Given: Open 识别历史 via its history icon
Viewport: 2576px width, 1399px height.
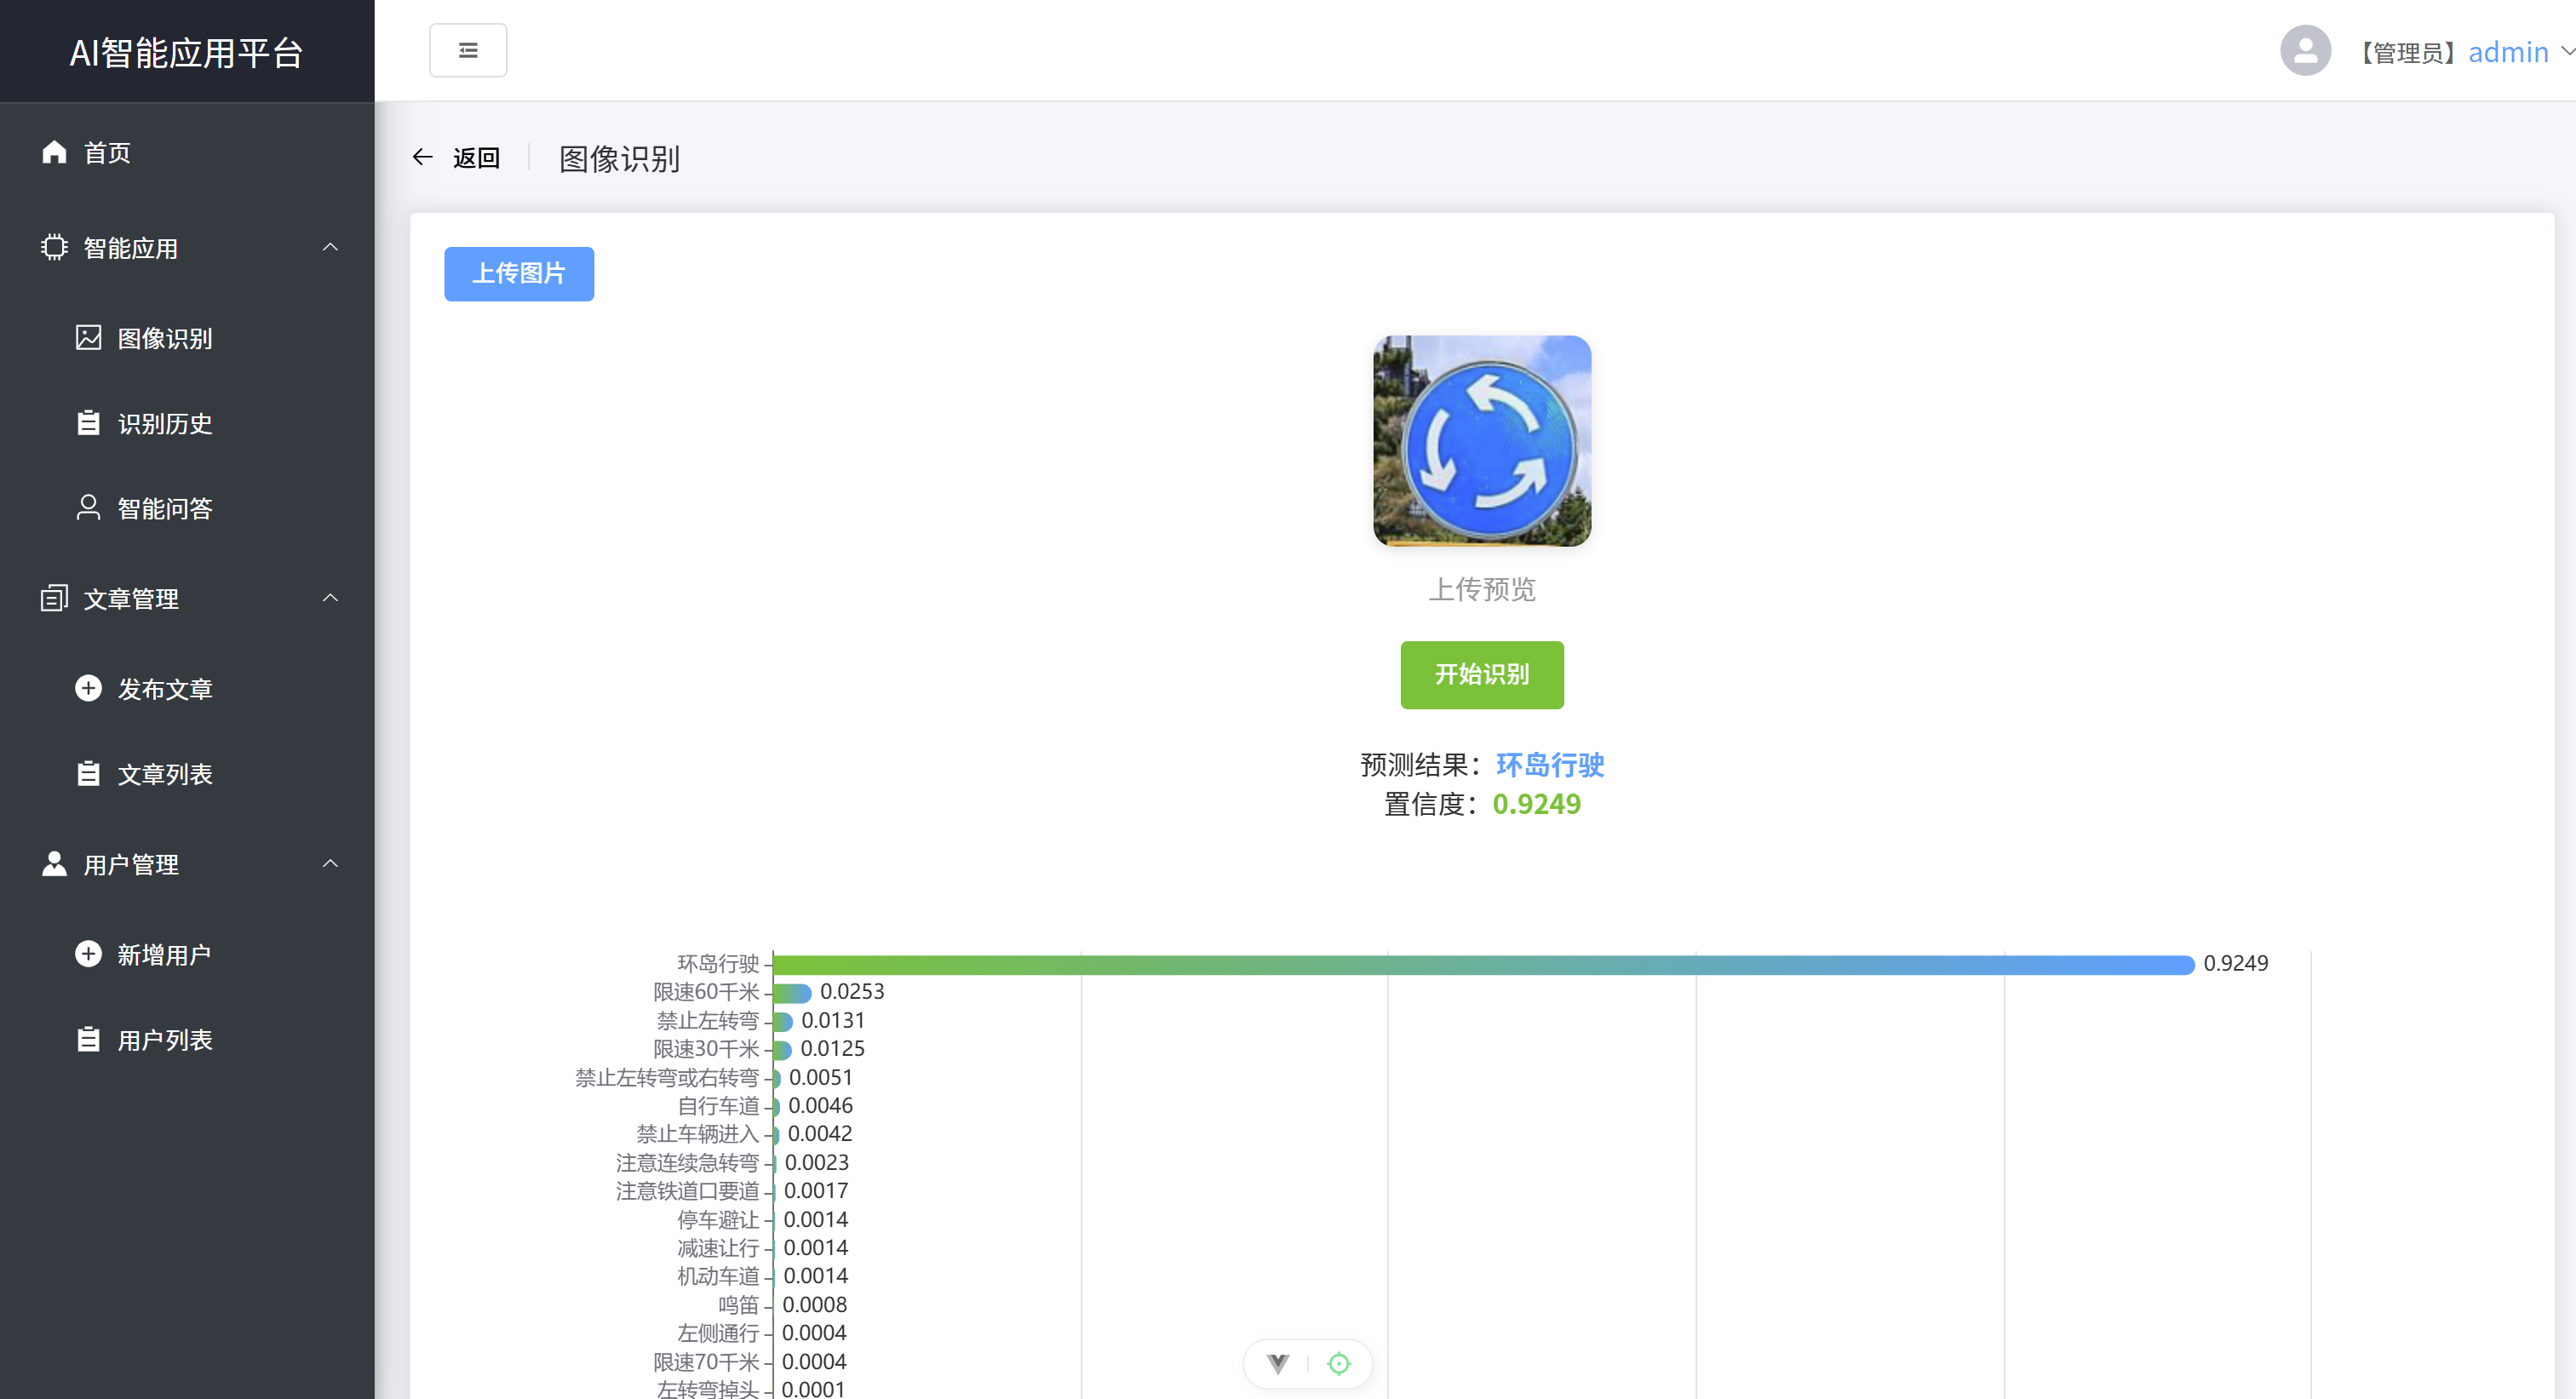Looking at the screenshot, I should pos(88,423).
